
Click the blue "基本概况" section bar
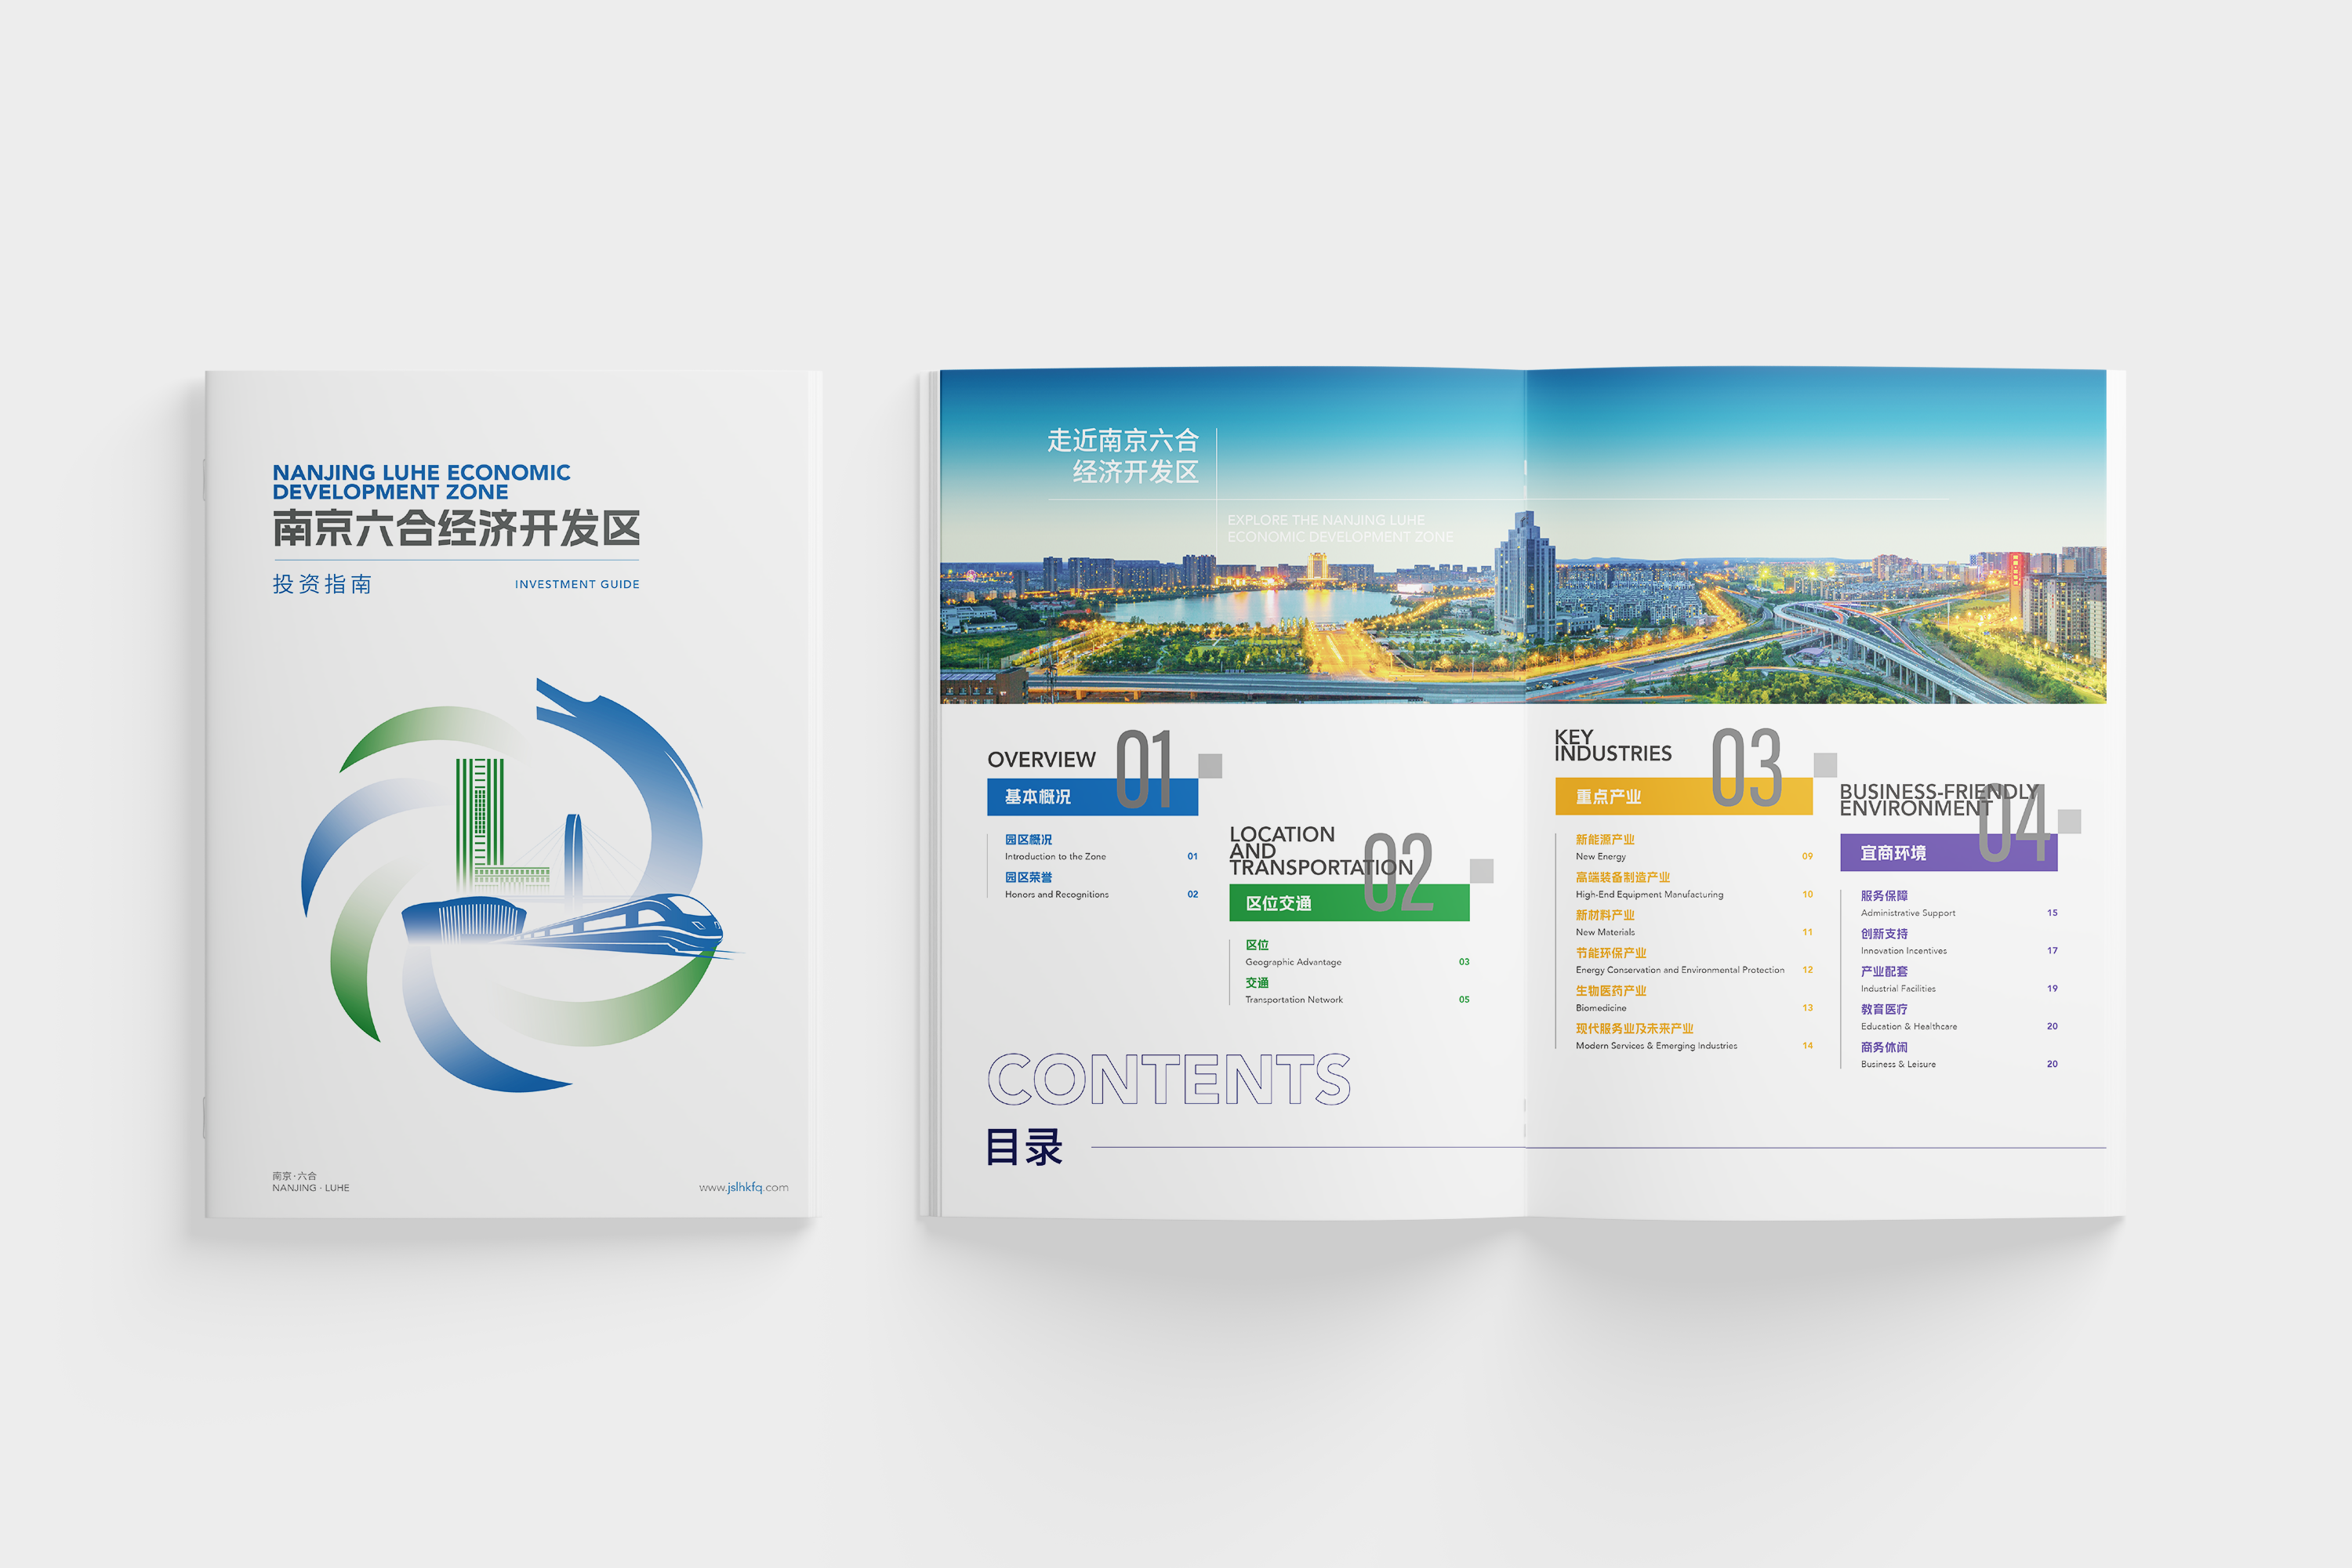coord(1092,797)
